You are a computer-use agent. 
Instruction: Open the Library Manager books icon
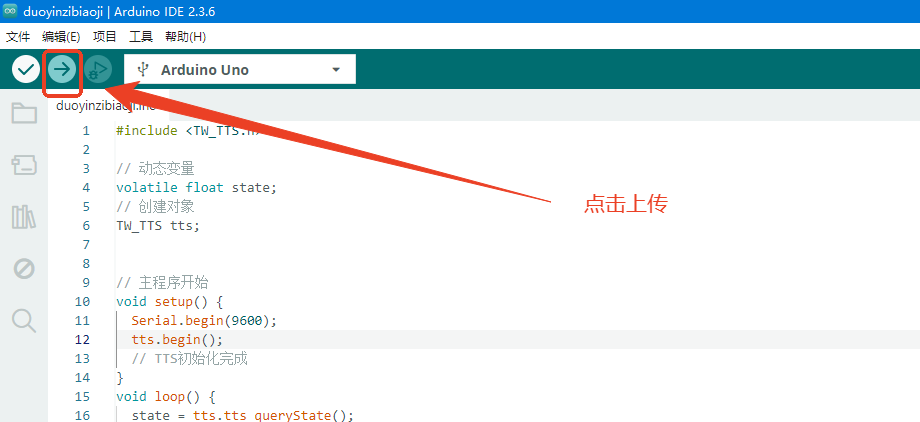click(x=24, y=217)
